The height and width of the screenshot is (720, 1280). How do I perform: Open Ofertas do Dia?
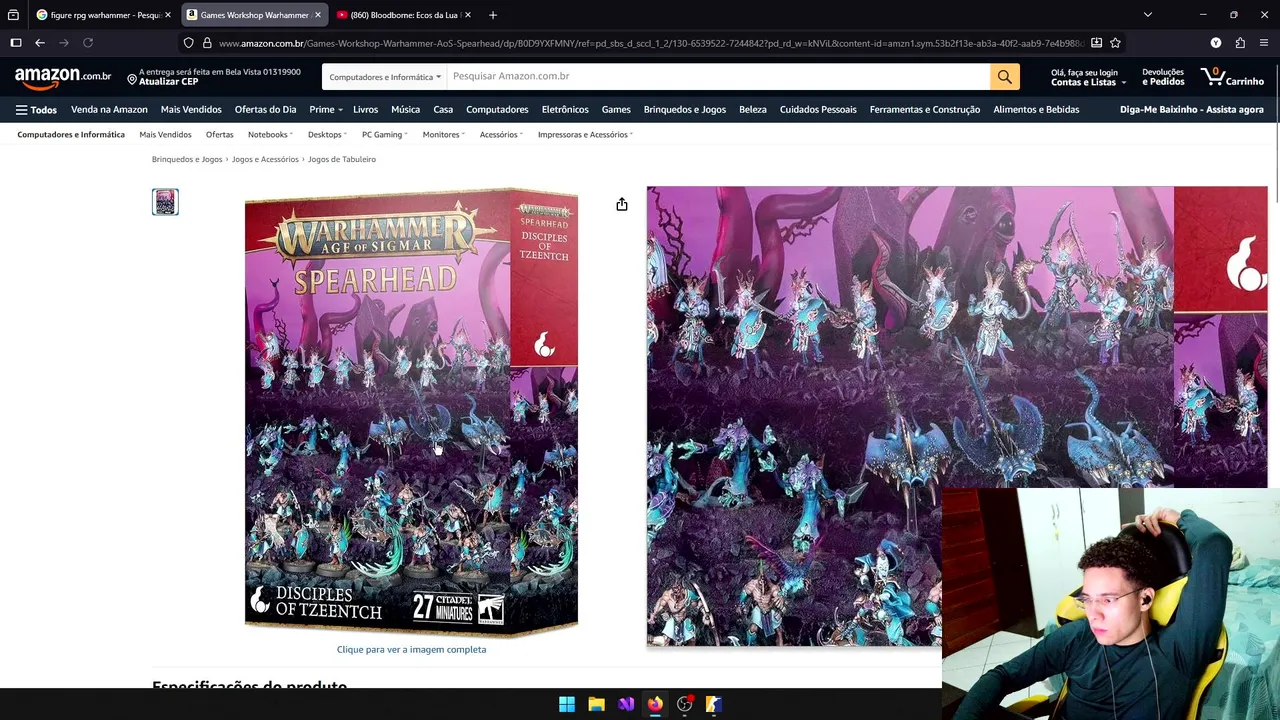tap(265, 110)
